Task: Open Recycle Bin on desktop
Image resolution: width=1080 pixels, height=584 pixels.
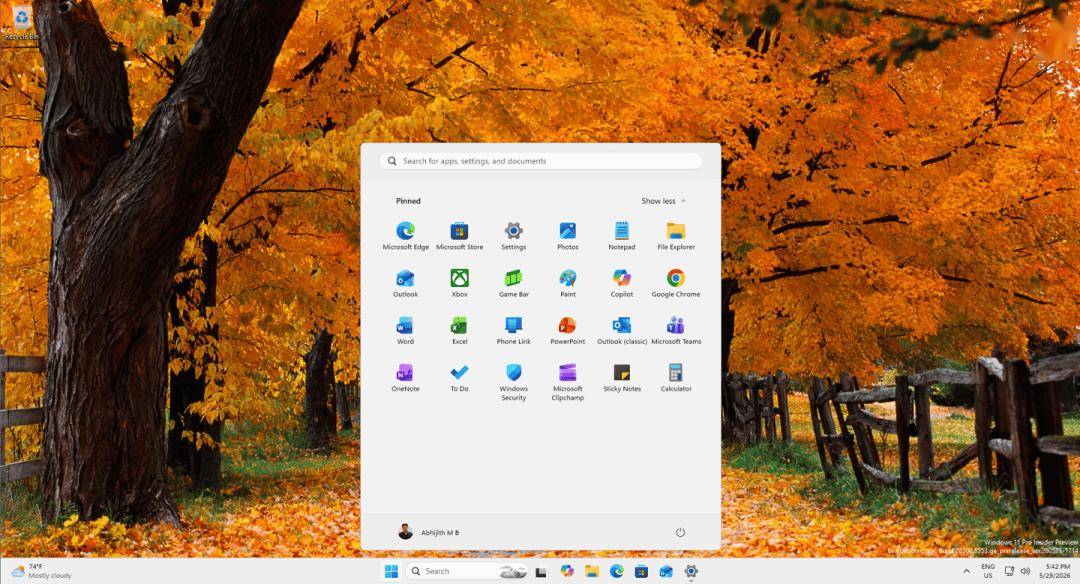Action: tap(22, 24)
